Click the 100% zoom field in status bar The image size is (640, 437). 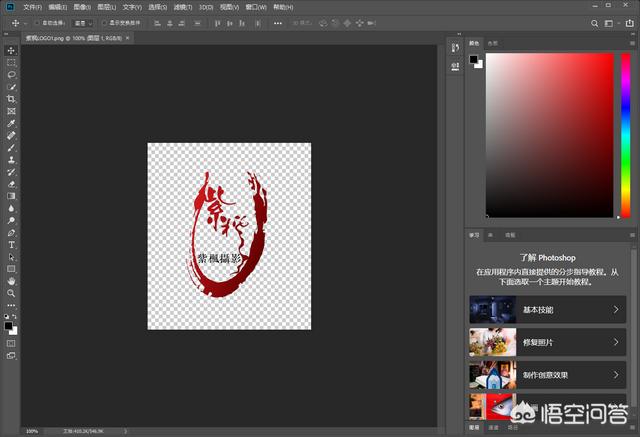pyautogui.click(x=32, y=431)
